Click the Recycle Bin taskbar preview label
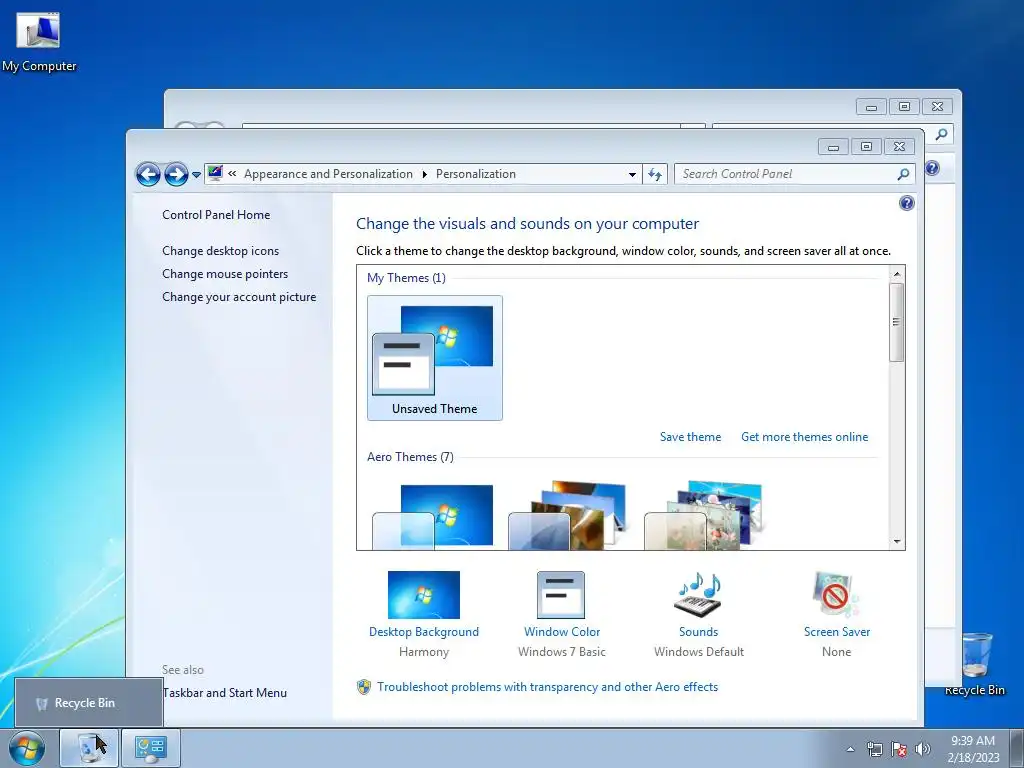This screenshot has height=768, width=1024. point(84,703)
